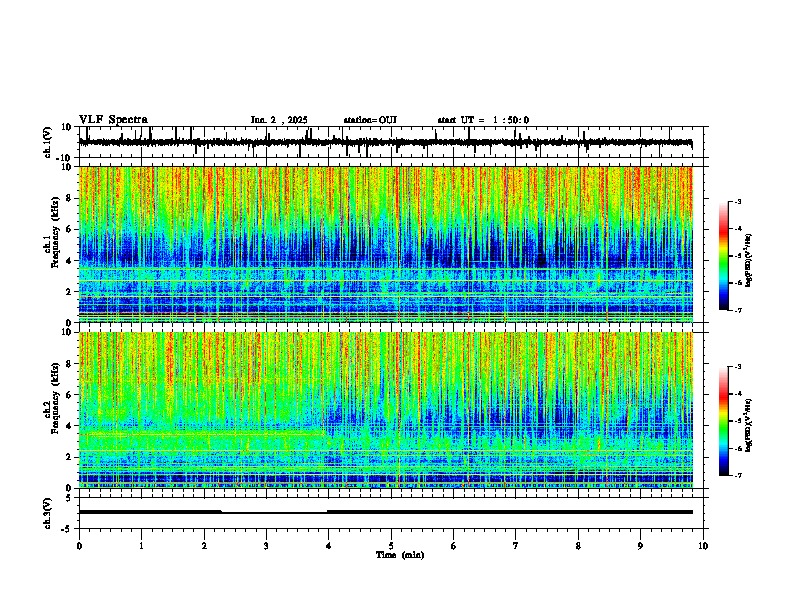Click the ch.2 spectrogram color scale bar
The height and width of the screenshot is (612, 792).
point(724,421)
